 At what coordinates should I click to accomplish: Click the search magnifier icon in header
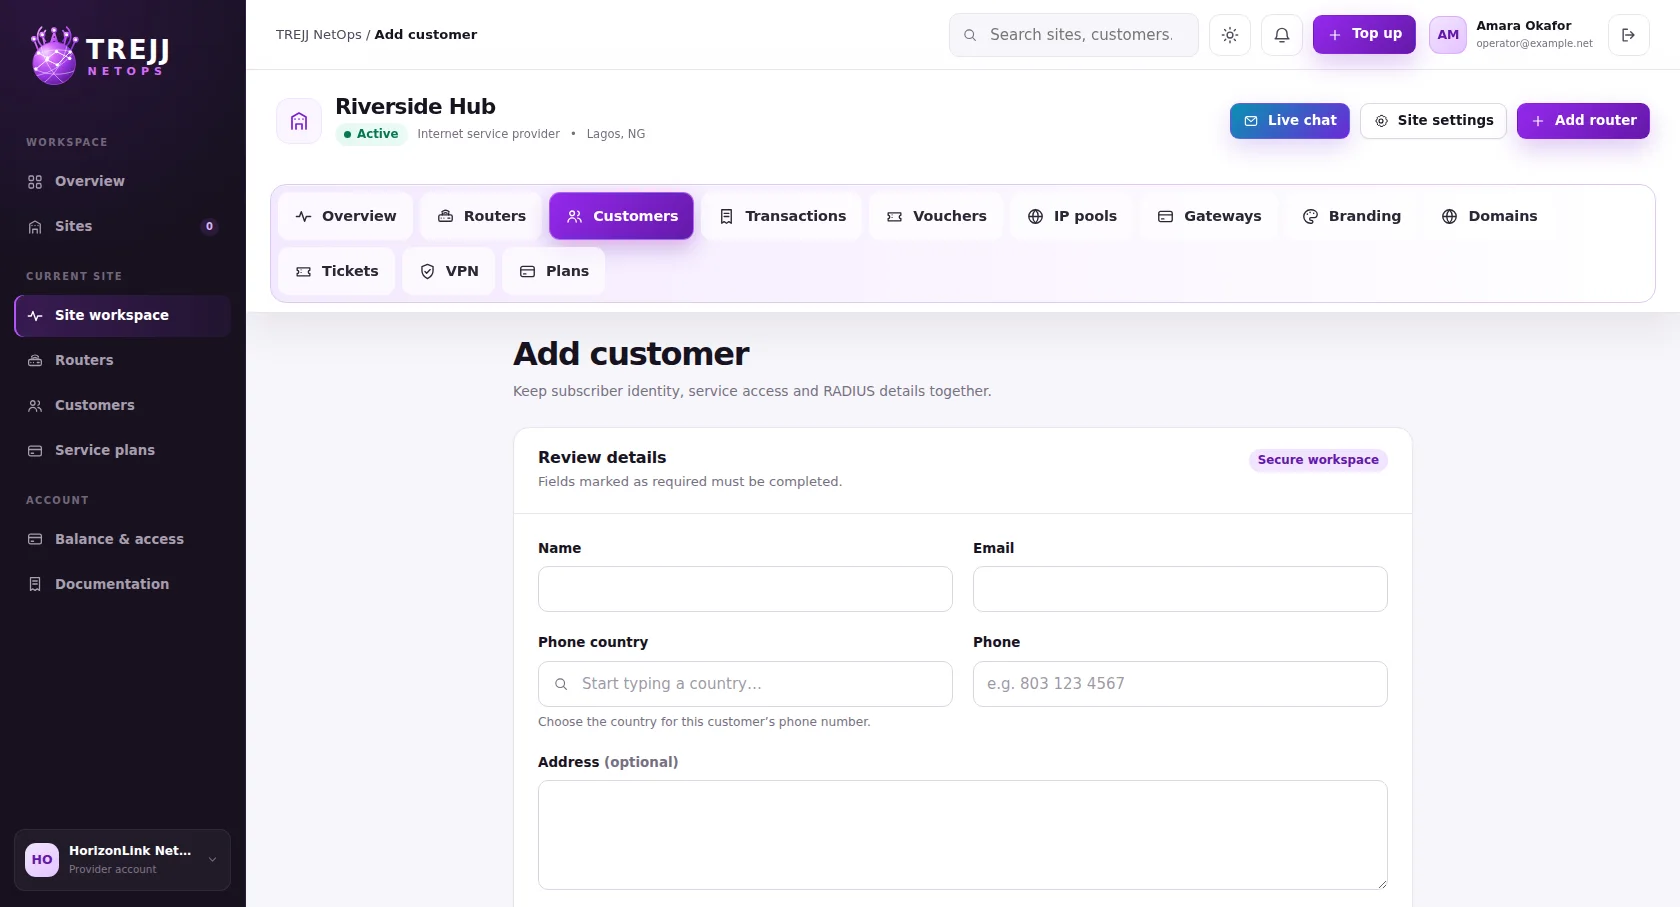(970, 35)
